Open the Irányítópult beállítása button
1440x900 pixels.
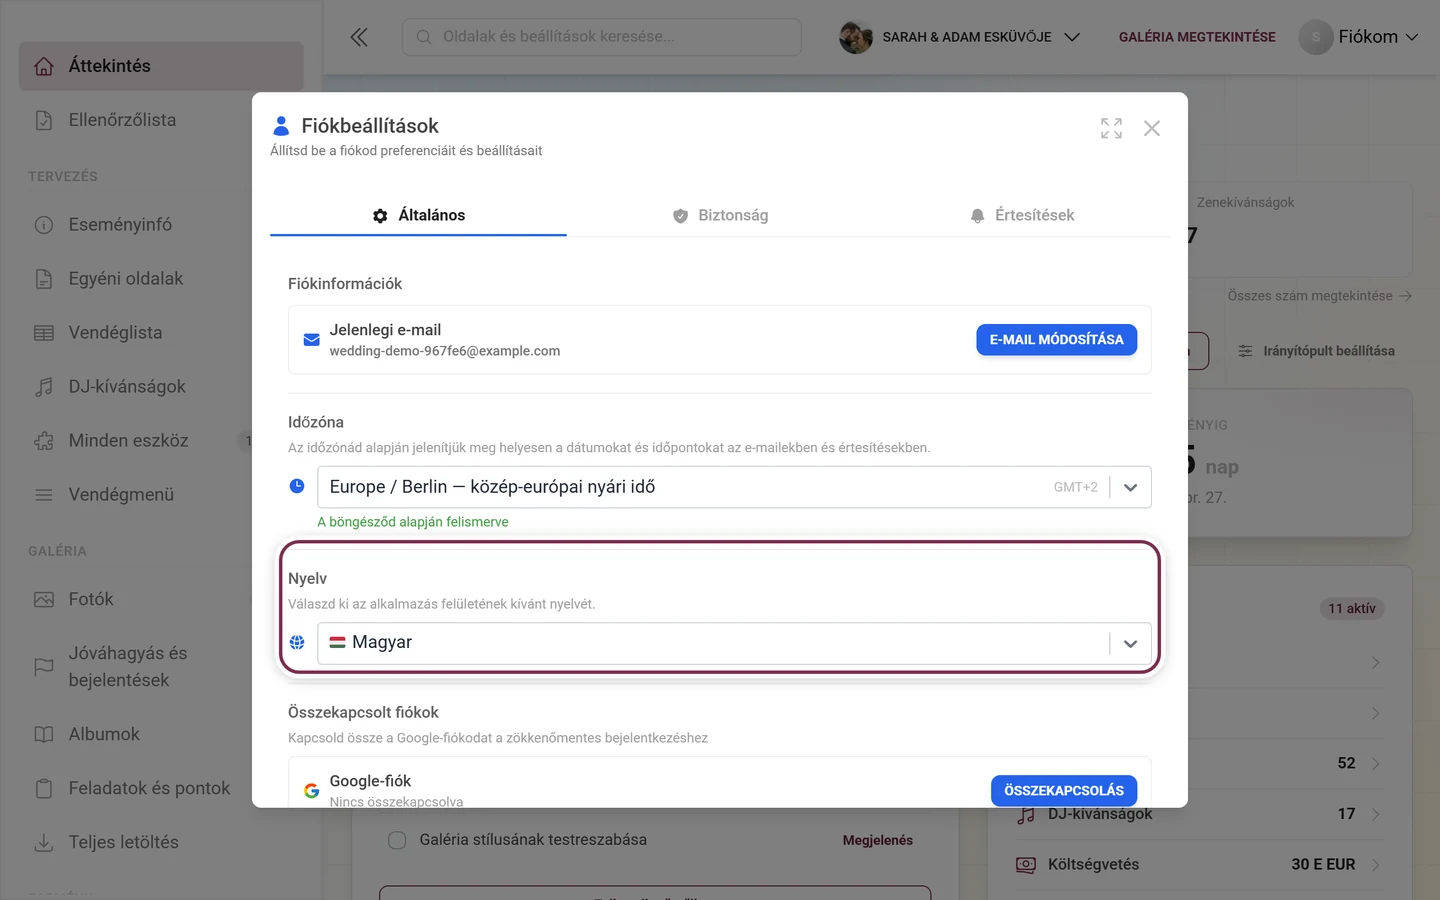[x=1316, y=351]
